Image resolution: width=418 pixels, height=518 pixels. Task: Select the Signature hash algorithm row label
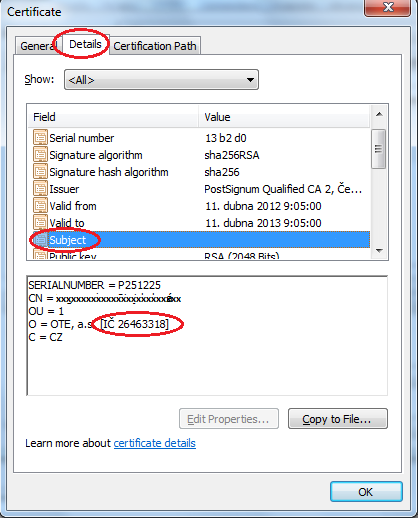(x=109, y=172)
